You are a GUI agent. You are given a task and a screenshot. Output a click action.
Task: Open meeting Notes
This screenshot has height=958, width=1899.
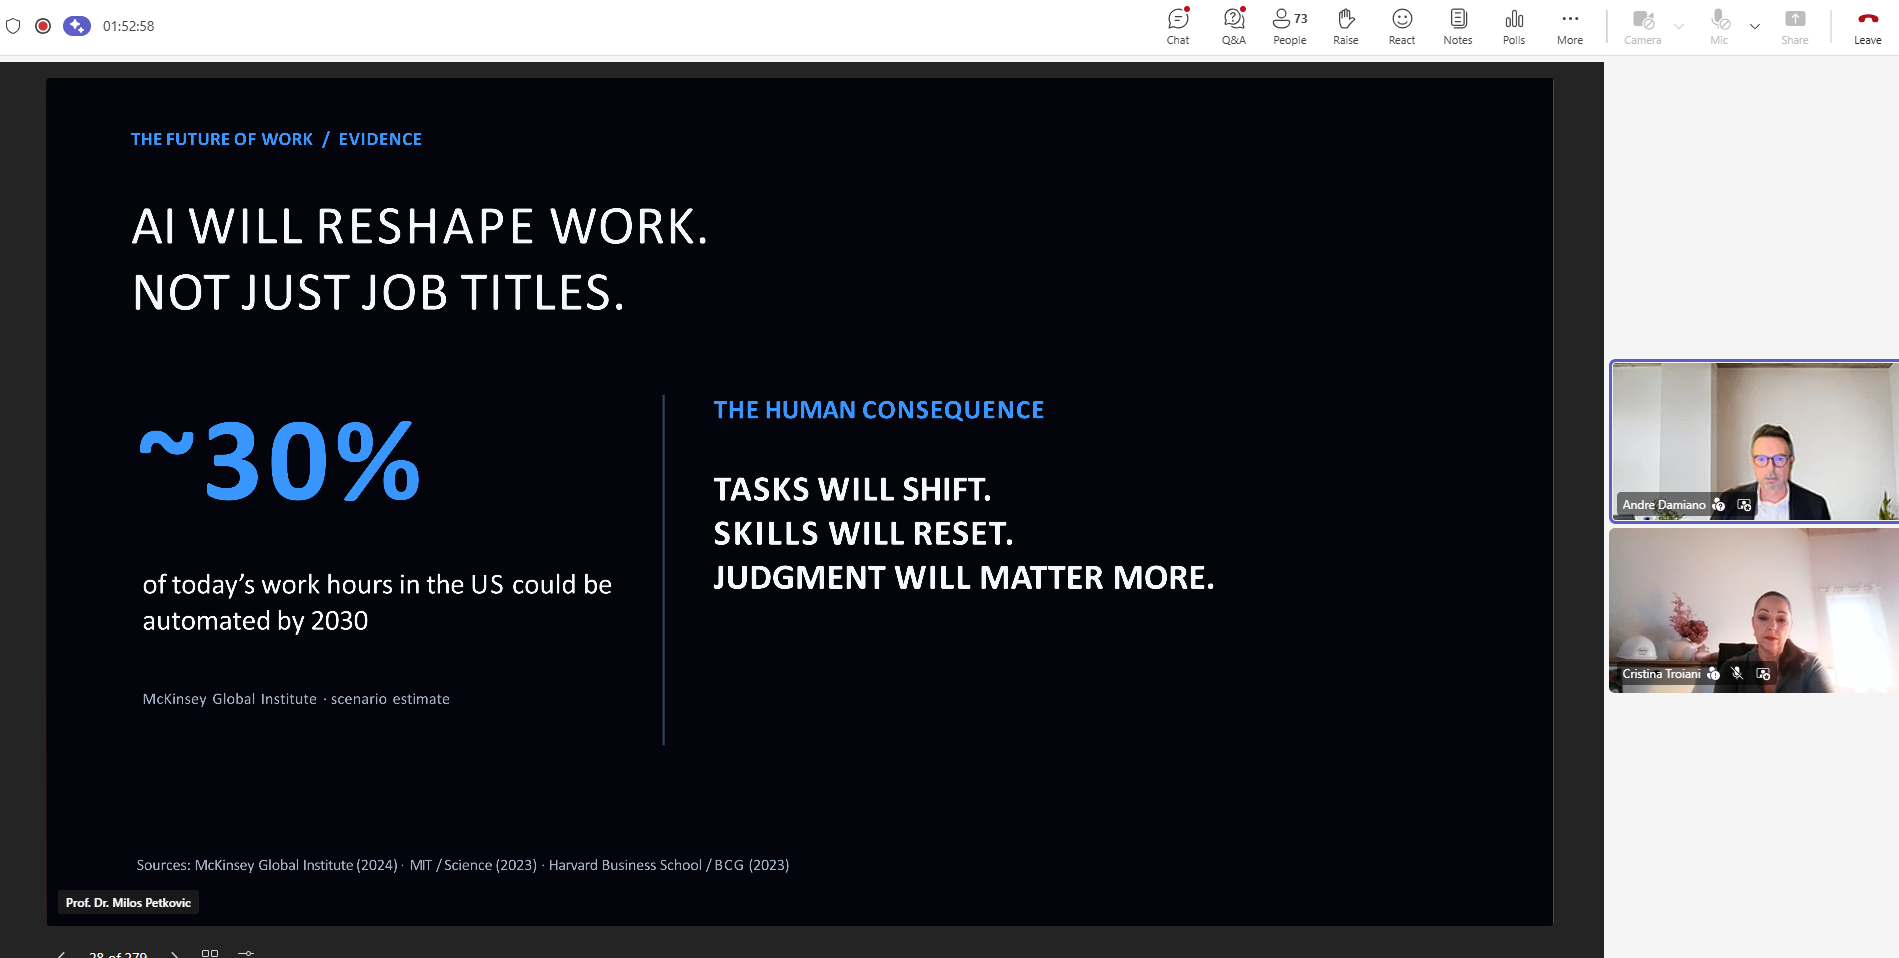(1458, 27)
